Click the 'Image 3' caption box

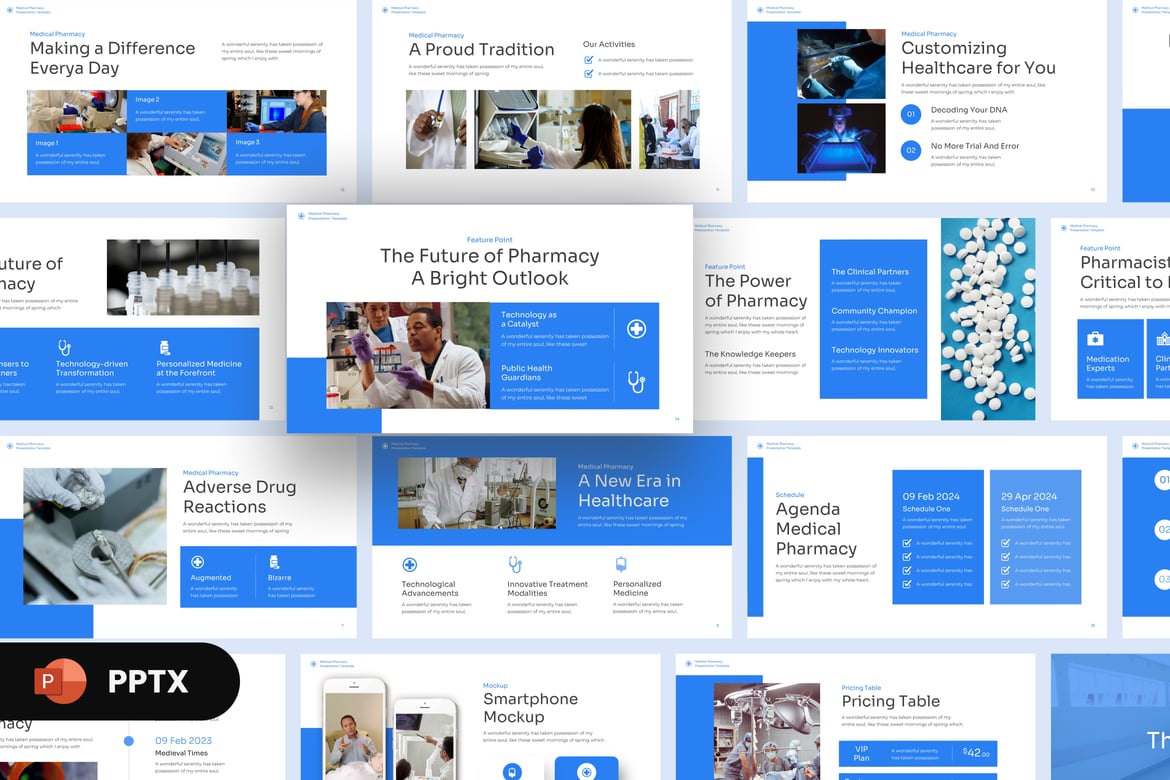(x=276, y=154)
